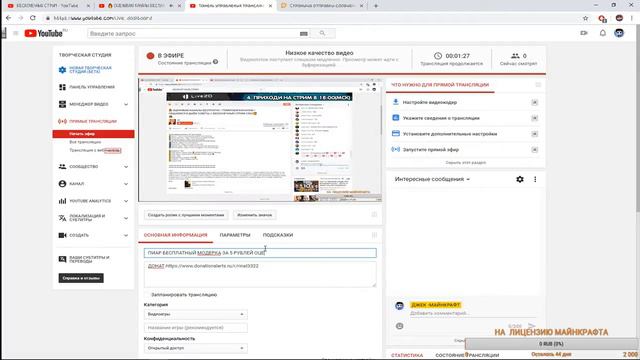The width and height of the screenshot is (640, 360).
Task: Switch to the Basic info tab
Action: click(x=176, y=235)
